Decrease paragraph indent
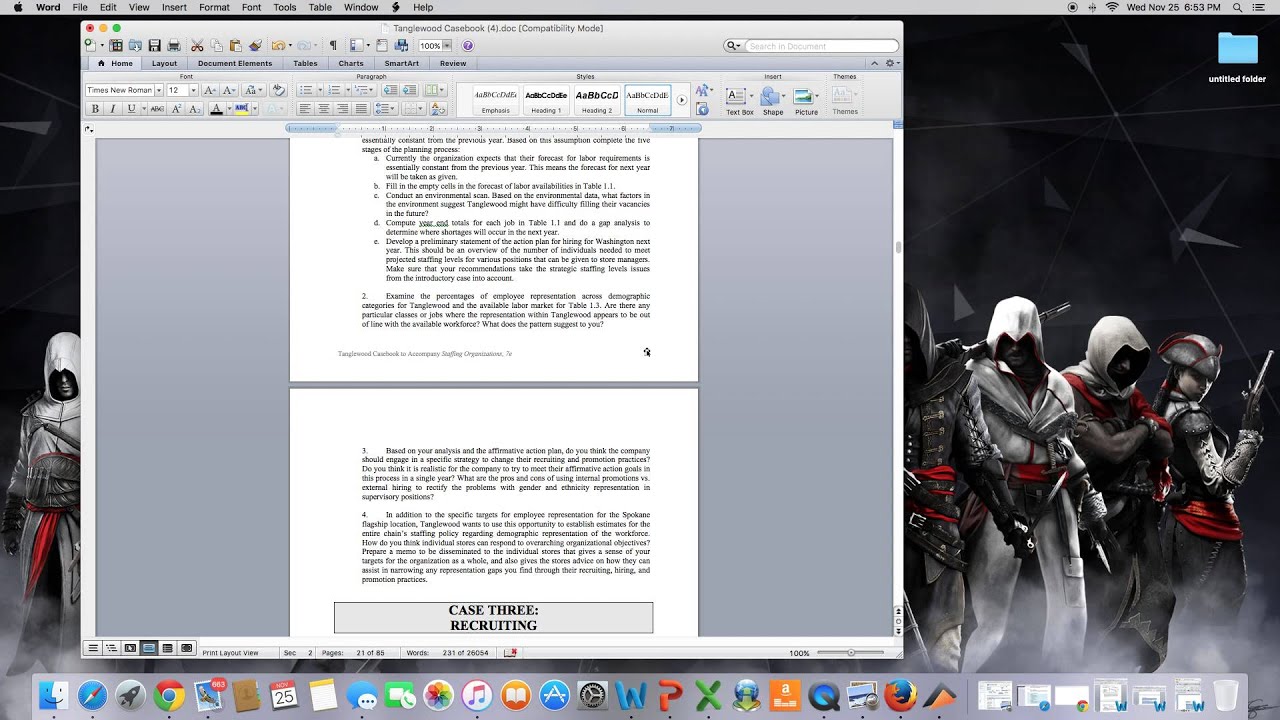 (390, 90)
